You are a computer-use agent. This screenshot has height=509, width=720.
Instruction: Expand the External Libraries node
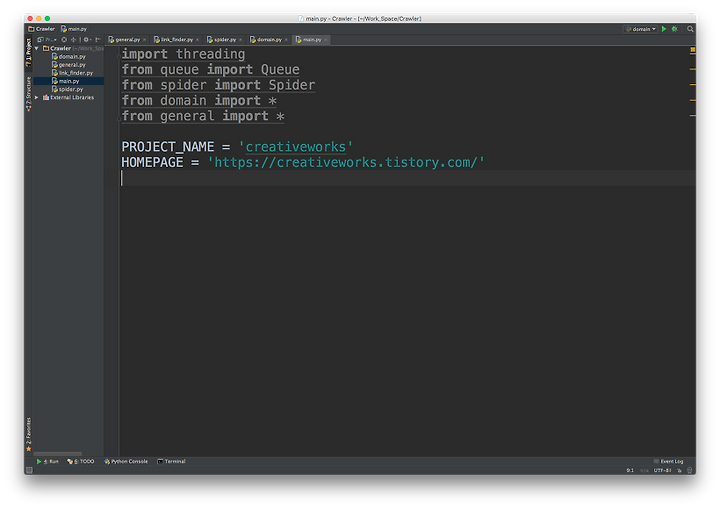pos(37,97)
